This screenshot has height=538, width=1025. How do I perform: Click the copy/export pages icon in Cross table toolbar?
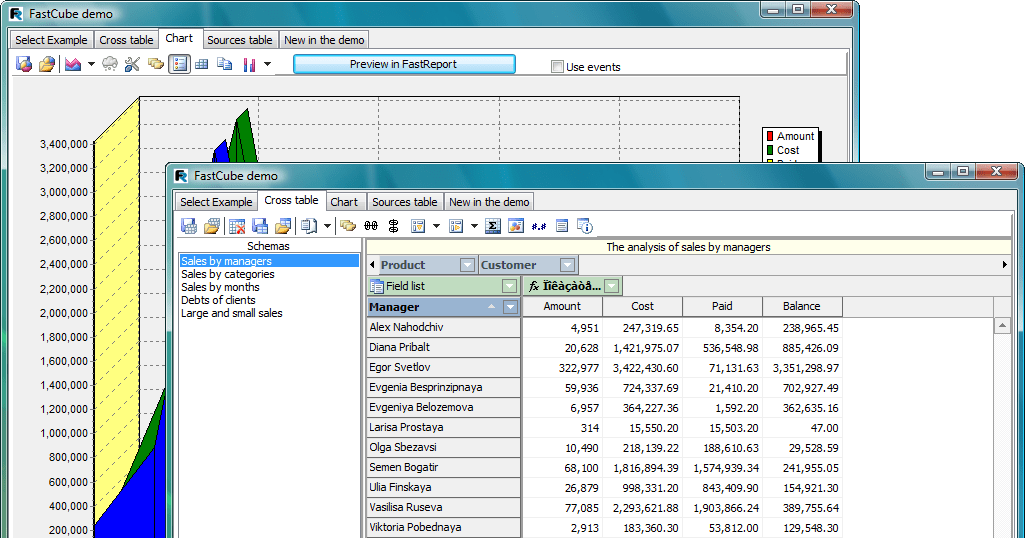click(309, 226)
